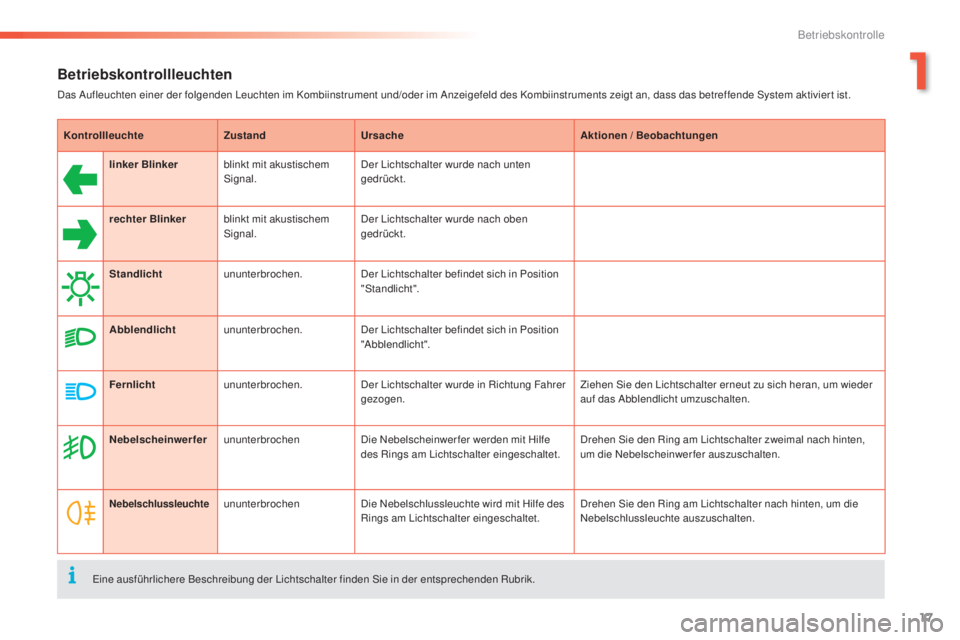Click the 'linker Blinker' label
Viewport: 960px width, 640px height.
[143, 164]
